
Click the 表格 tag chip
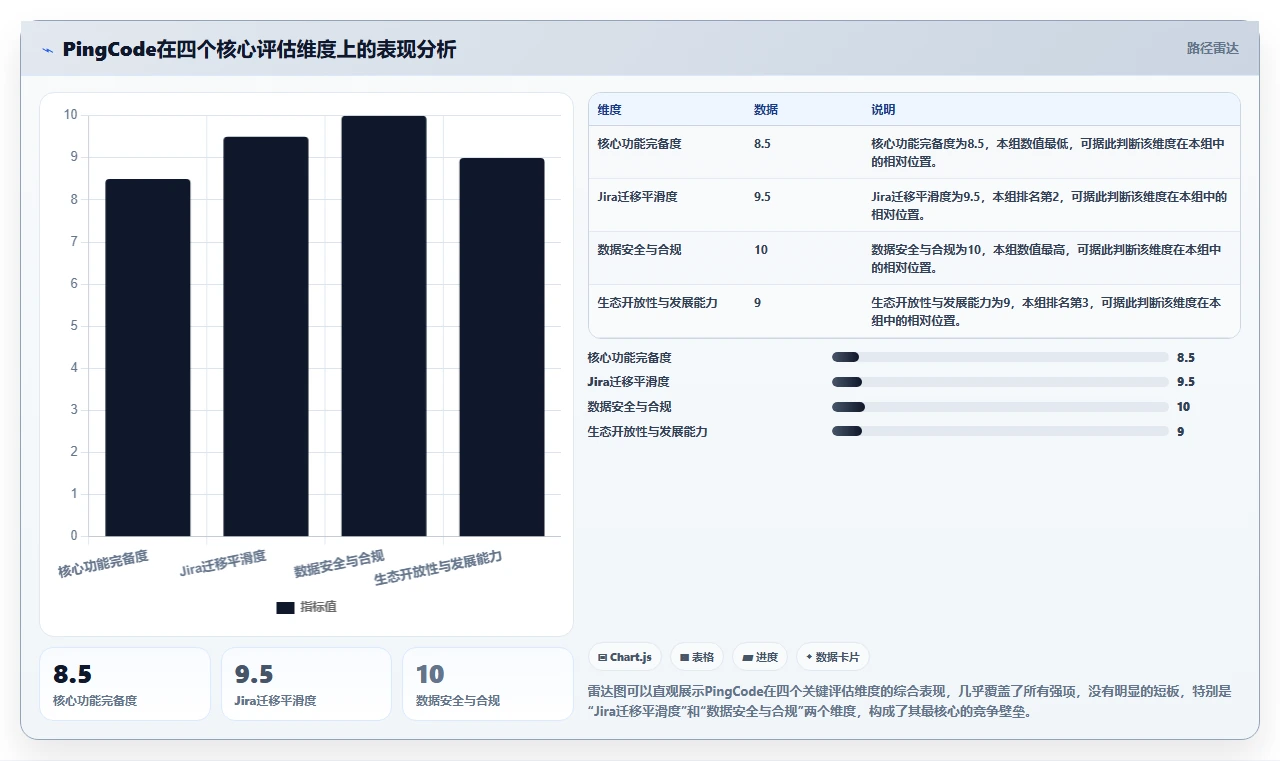[696, 657]
